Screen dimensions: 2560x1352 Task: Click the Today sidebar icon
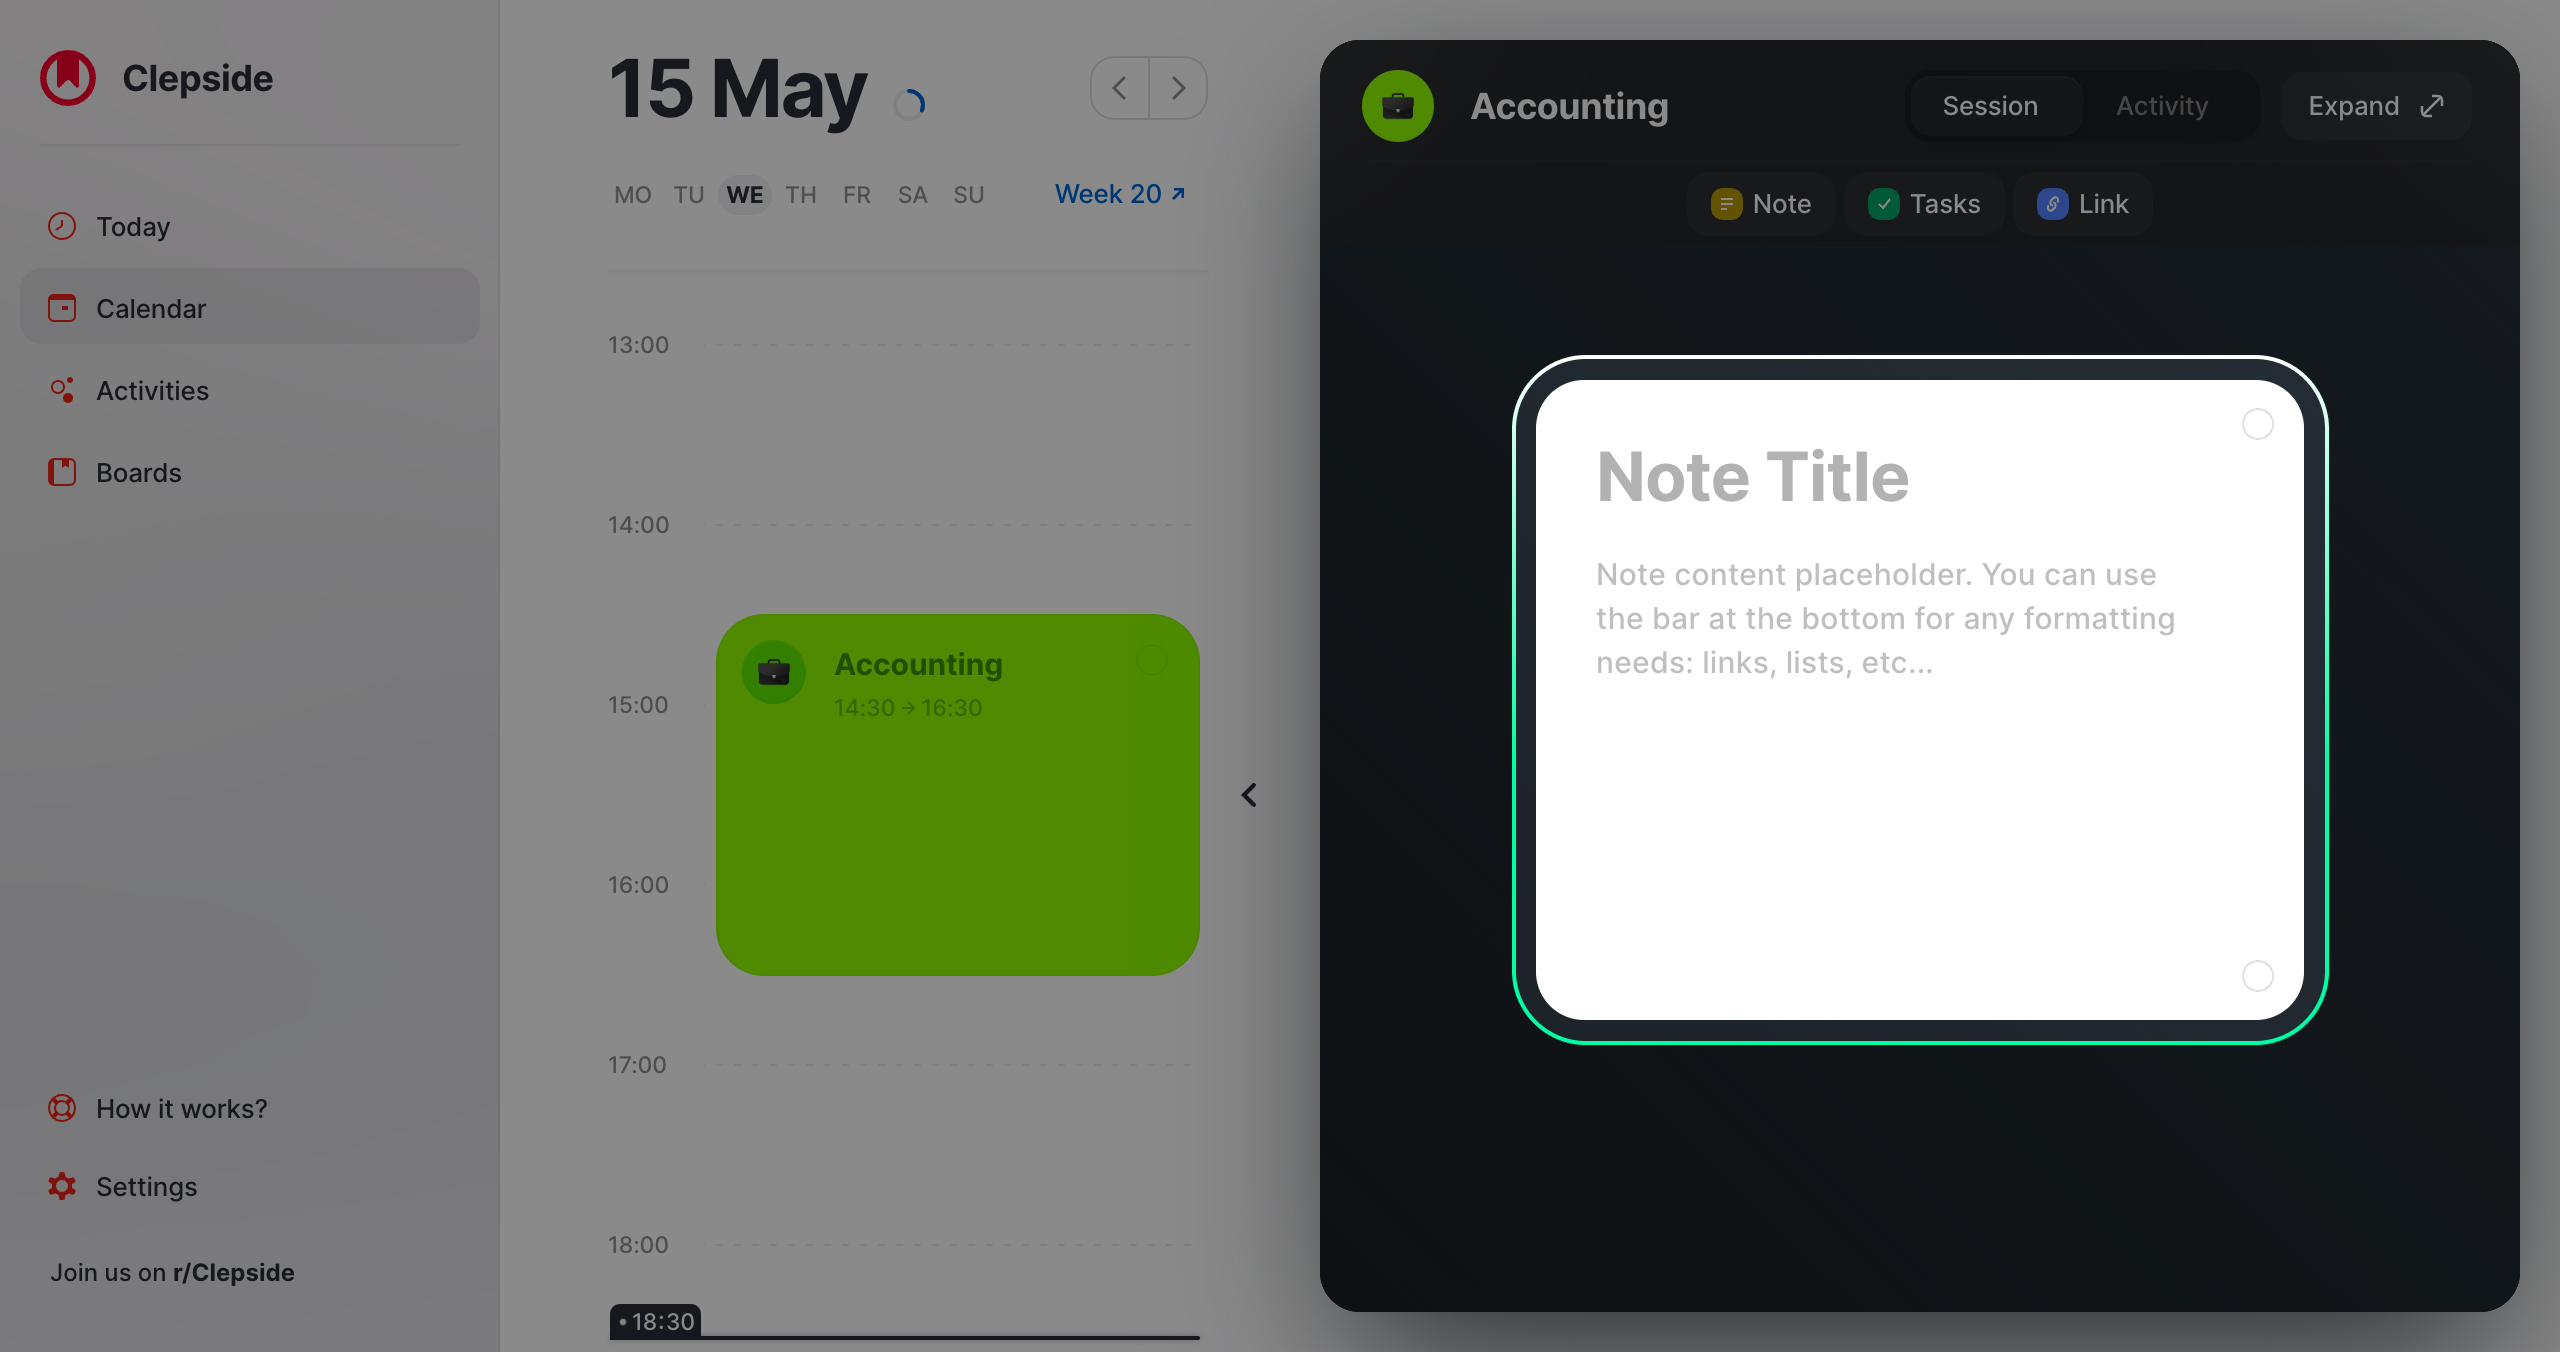[x=63, y=225]
